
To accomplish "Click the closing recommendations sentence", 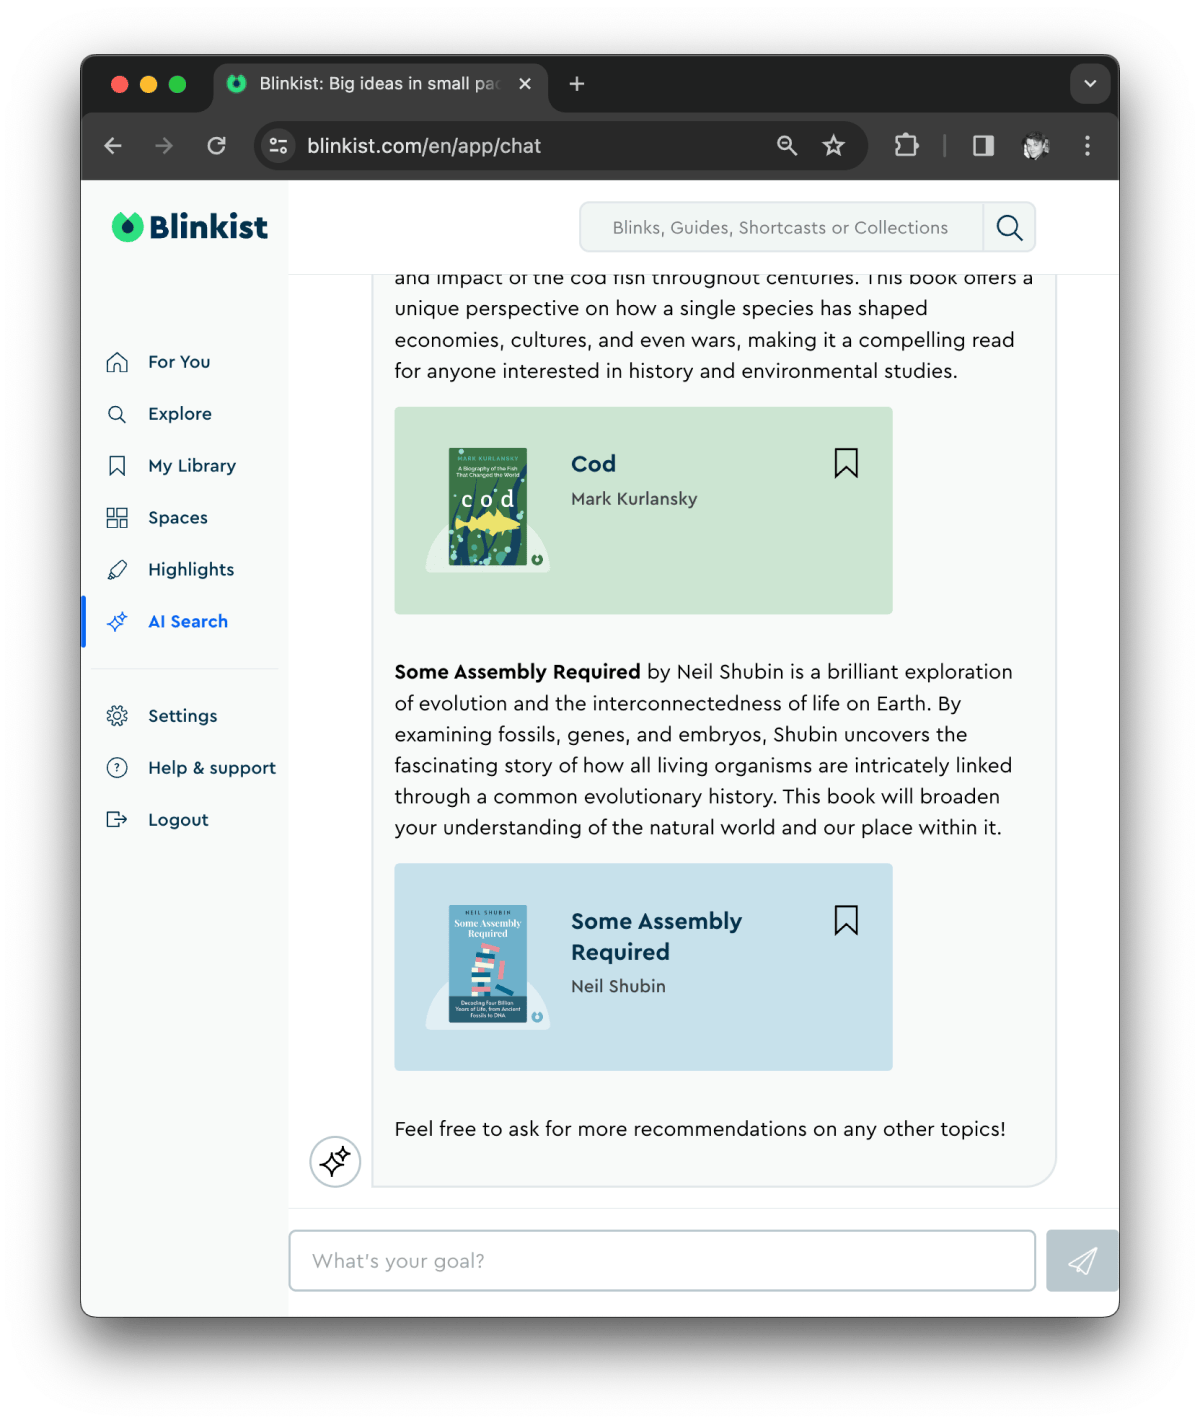I will coord(700,1129).
